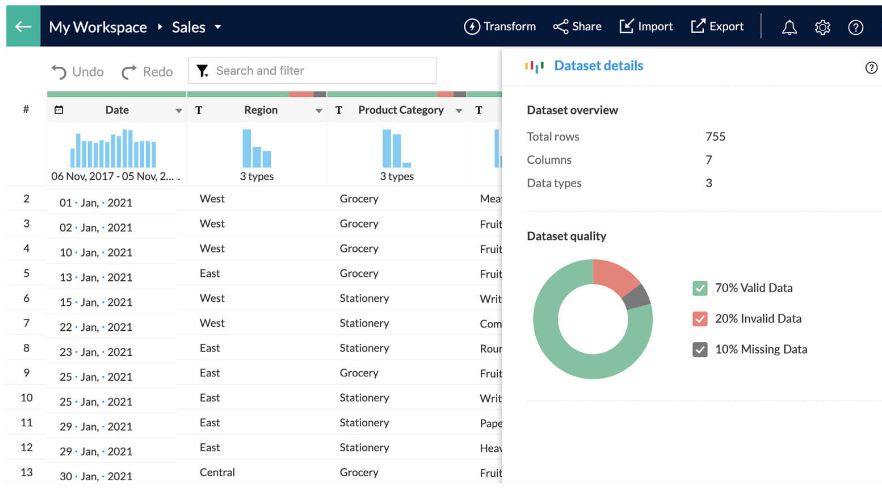Click the 'Columns' label in dataset overview
This screenshot has height=492, width=882.
tap(549, 160)
